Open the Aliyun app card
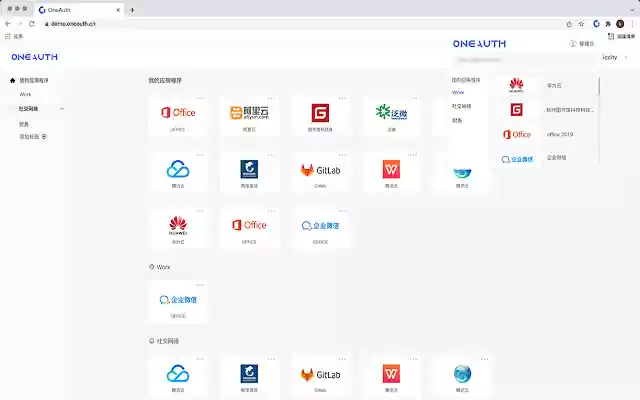 point(249,116)
